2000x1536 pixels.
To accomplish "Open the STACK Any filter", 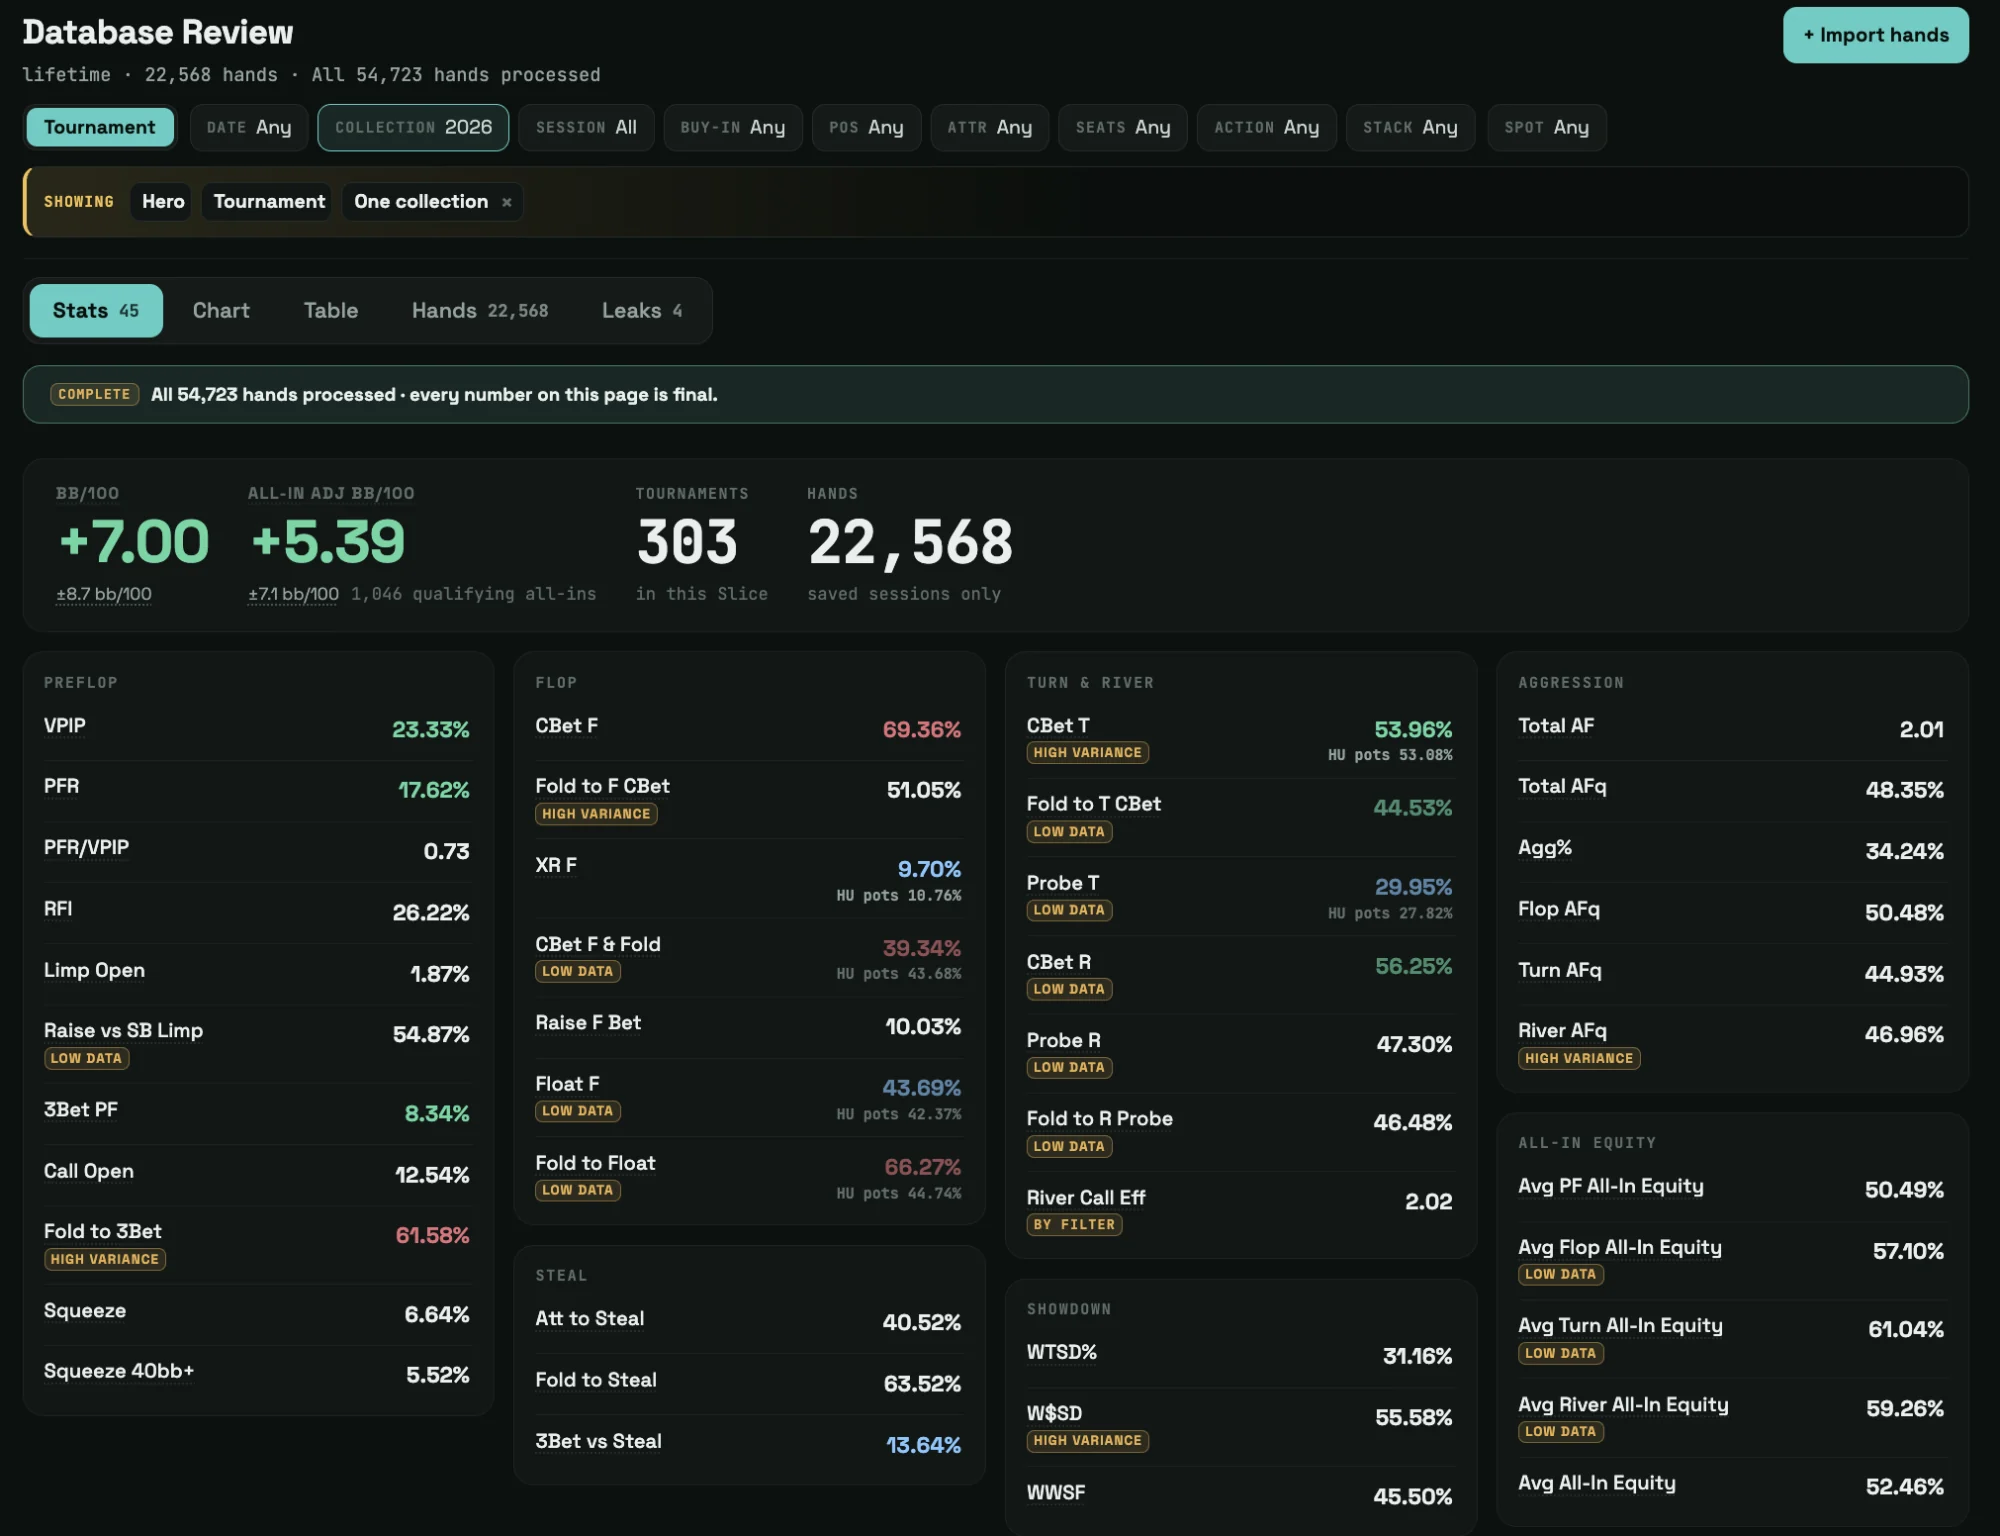I will tap(1410, 127).
